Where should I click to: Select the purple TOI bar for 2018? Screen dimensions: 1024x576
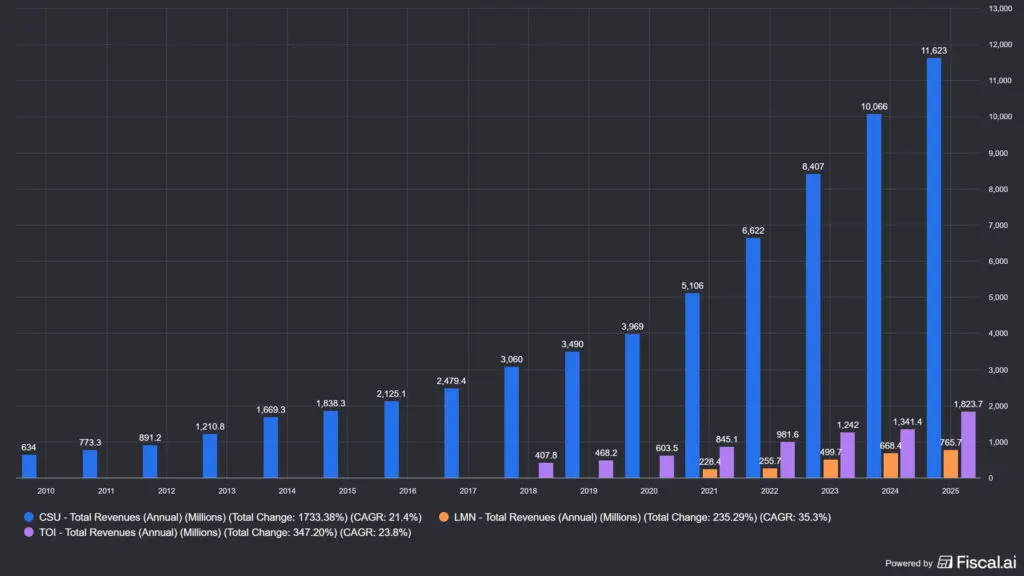[546, 470]
